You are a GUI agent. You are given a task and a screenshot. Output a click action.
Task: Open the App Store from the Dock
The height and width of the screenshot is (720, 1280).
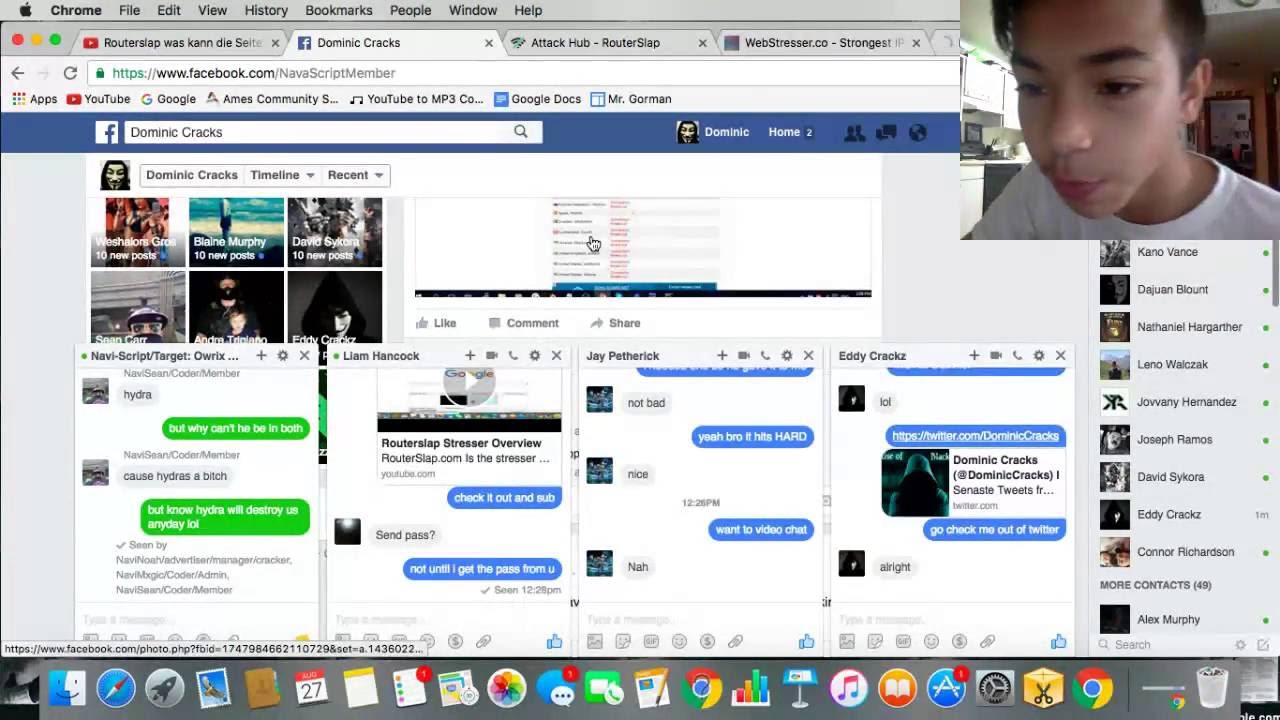(946, 689)
